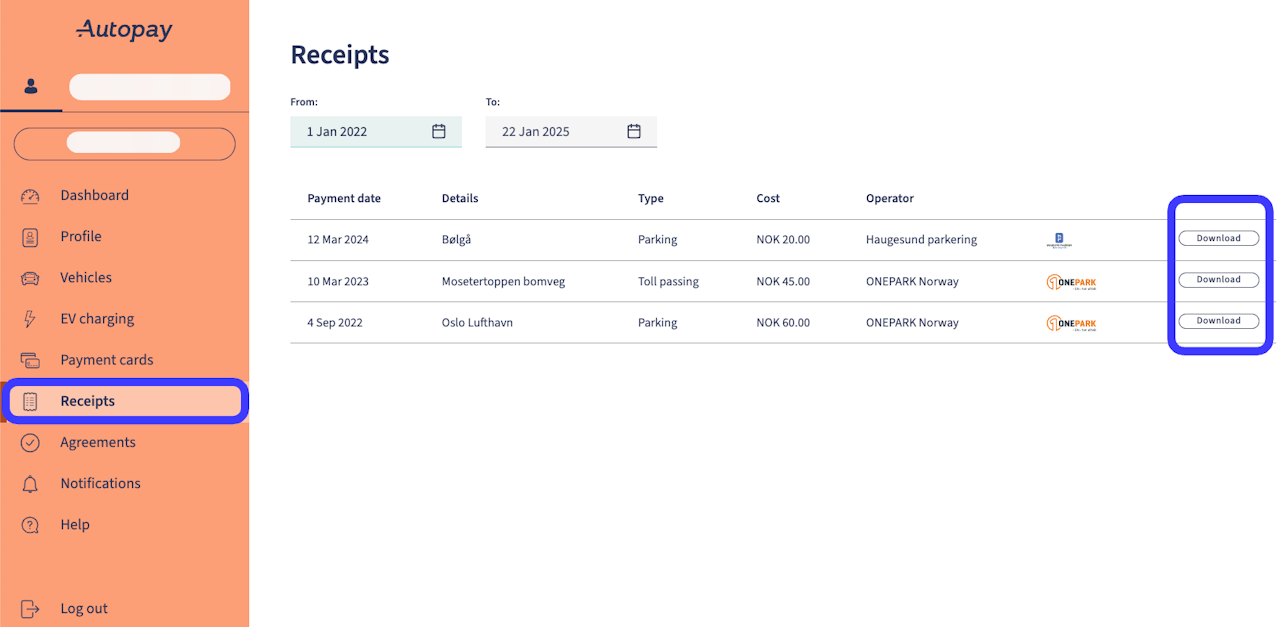1280x627 pixels.
Task: Download the Bølgå parking receipt
Action: pyautogui.click(x=1218, y=239)
